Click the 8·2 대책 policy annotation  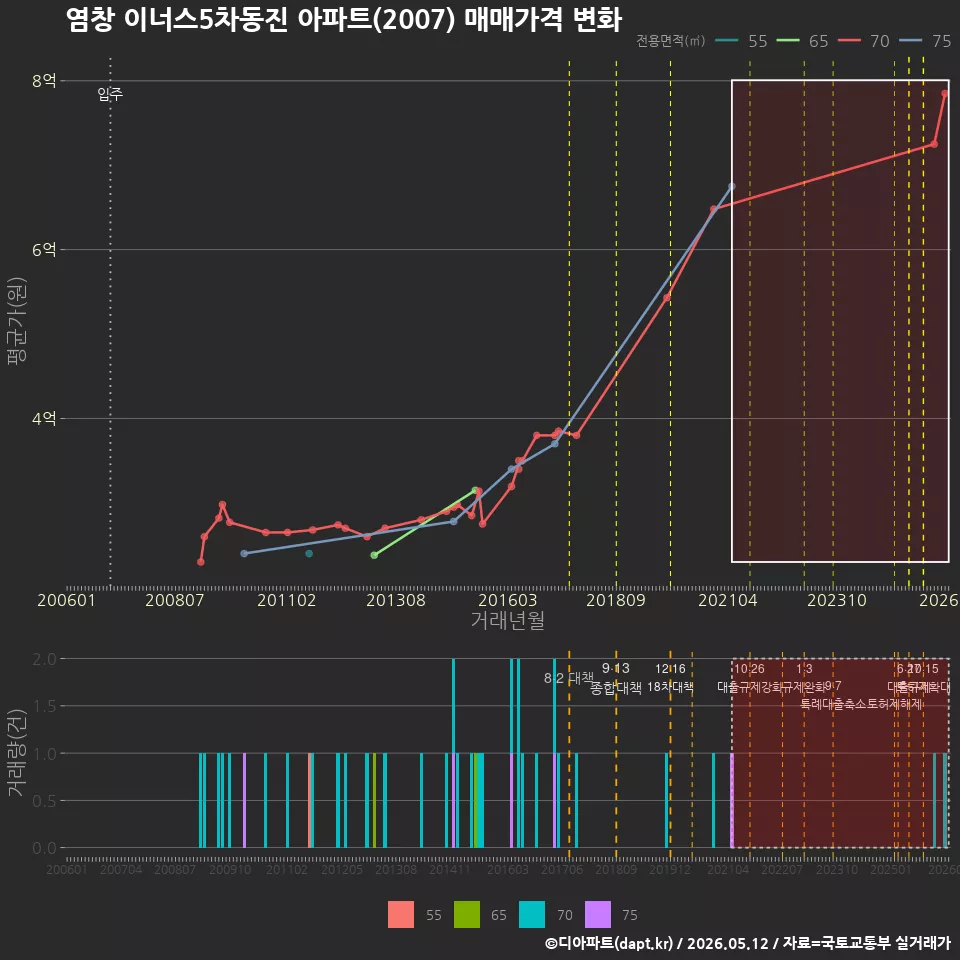coord(569,678)
